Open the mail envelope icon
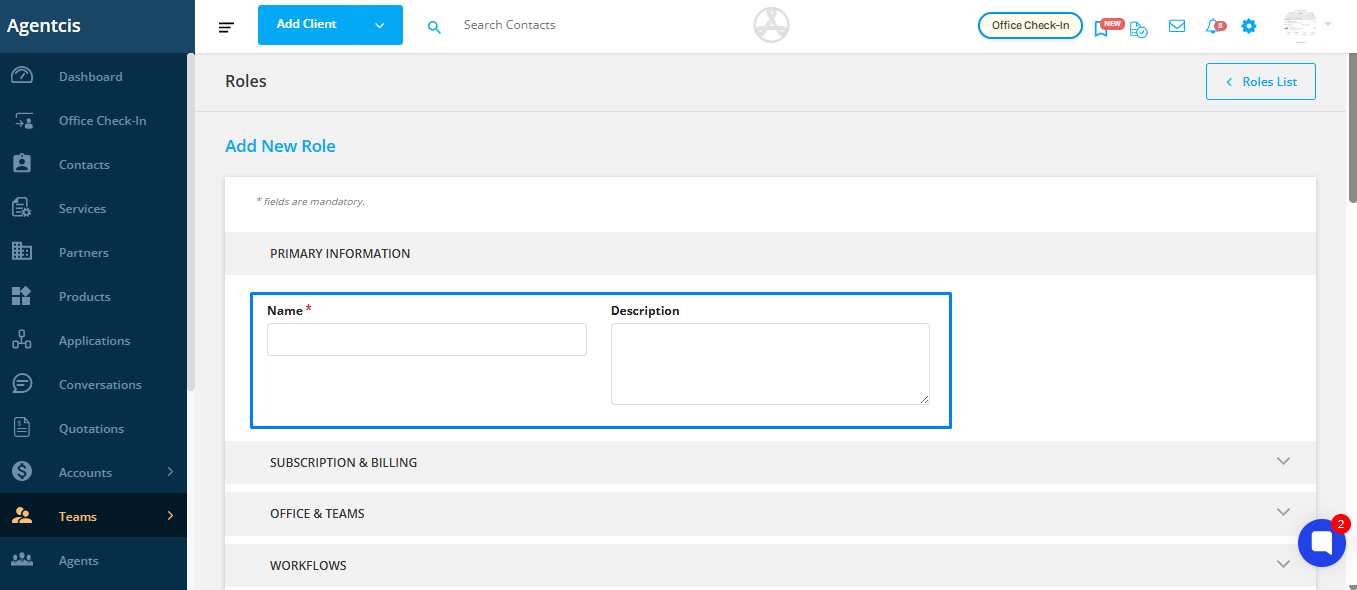 1177,26
